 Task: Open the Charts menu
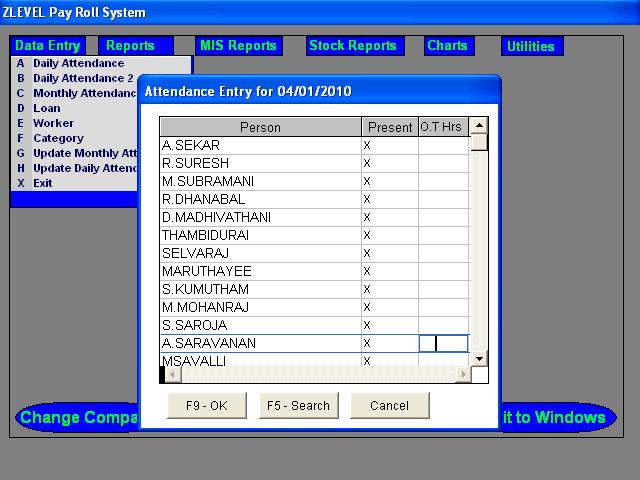(448, 45)
